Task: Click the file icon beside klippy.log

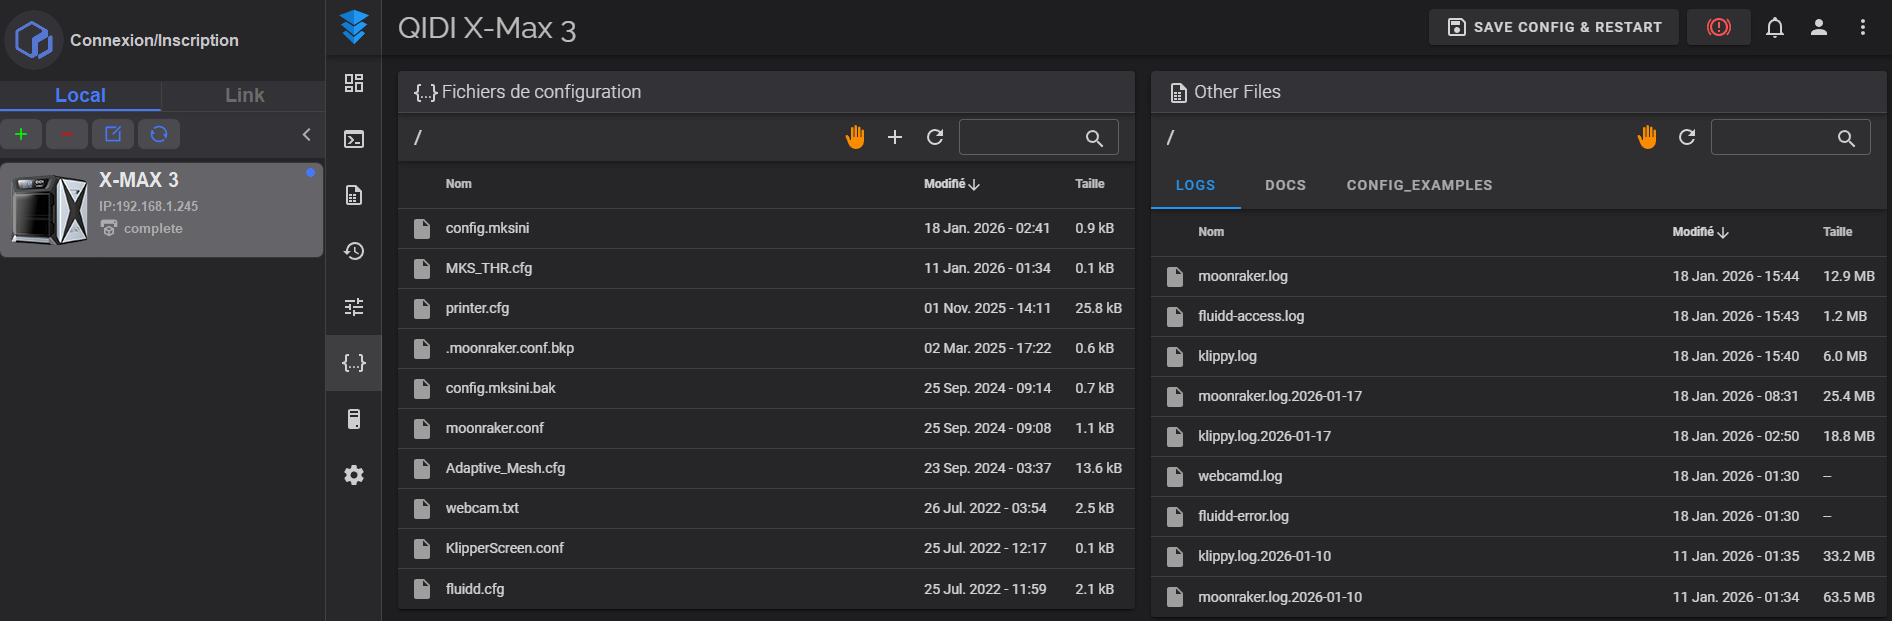Action: 1175,356
